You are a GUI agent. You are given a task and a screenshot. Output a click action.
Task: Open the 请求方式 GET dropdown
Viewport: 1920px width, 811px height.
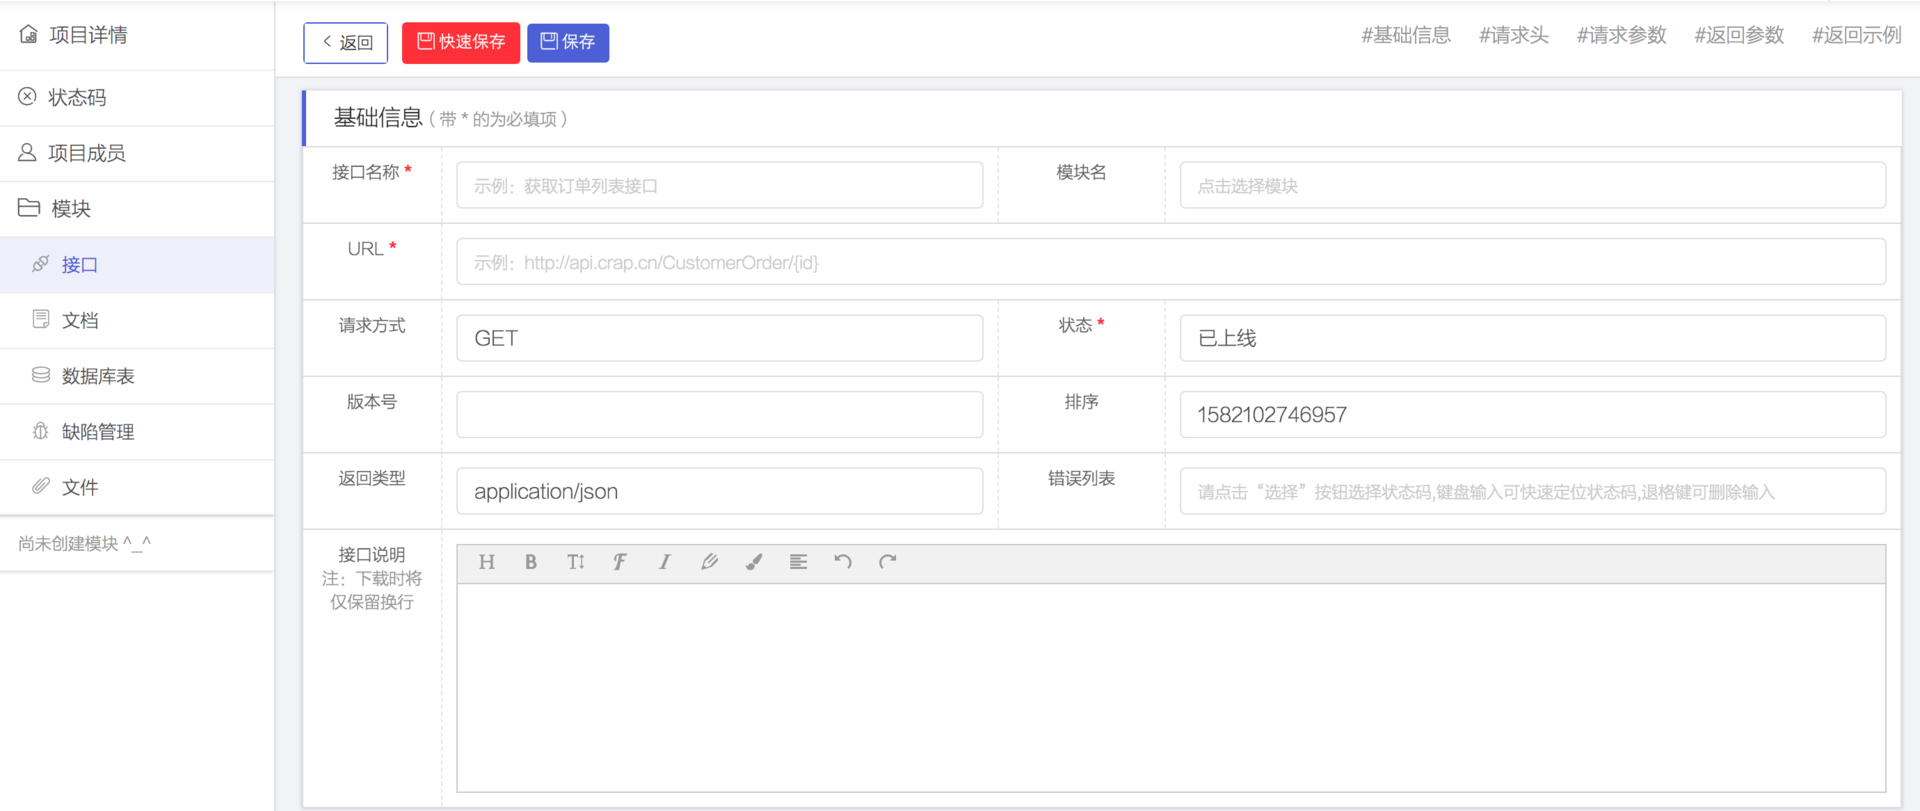tap(719, 338)
